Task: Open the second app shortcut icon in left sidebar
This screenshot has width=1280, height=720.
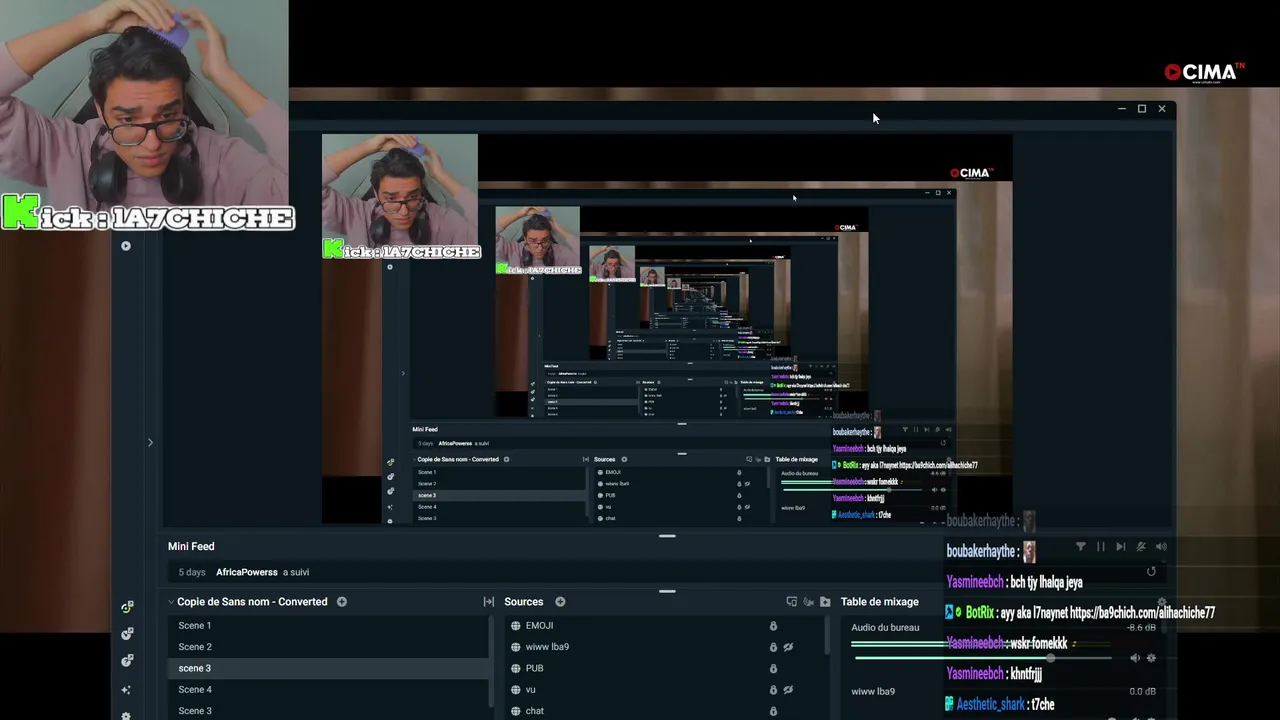Action: point(127,634)
